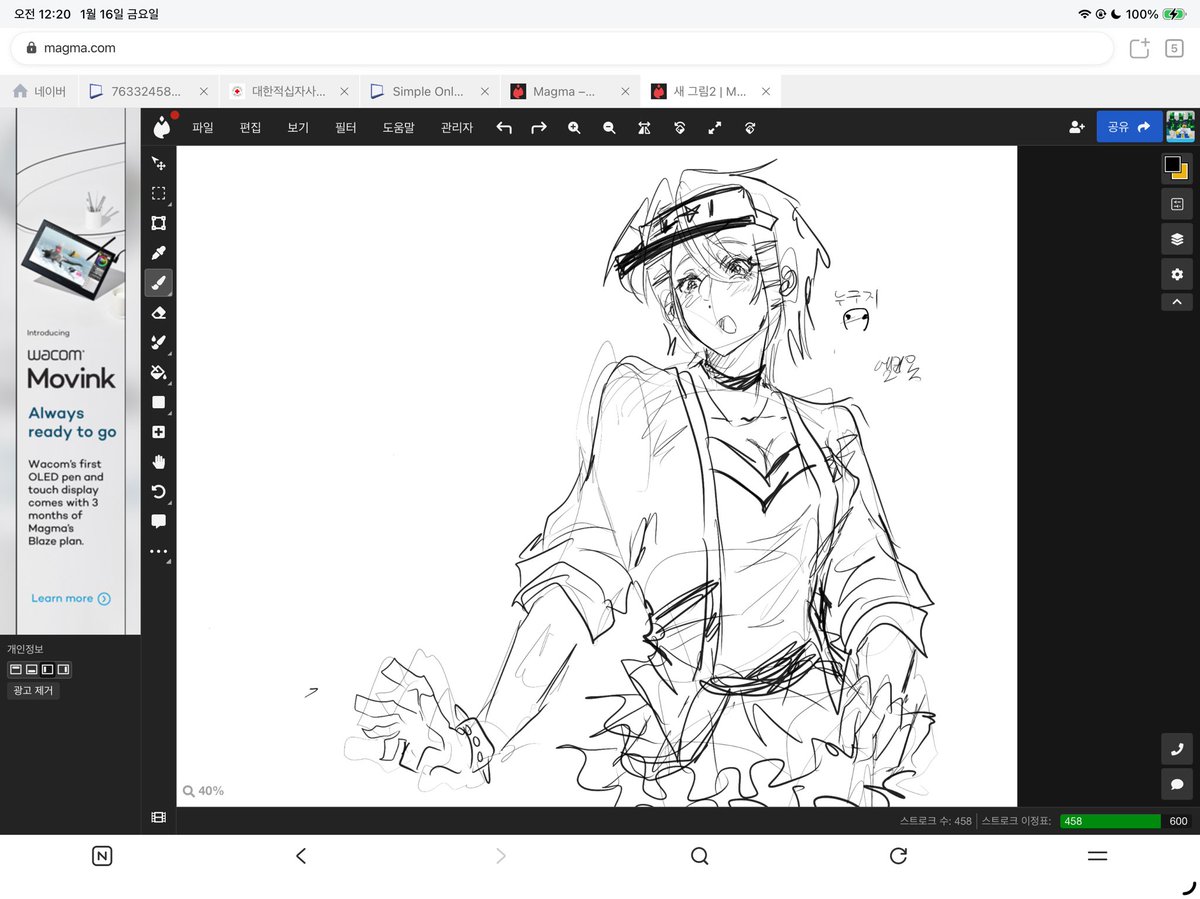Select the Rotate view tool
This screenshot has height=899, width=1200.
point(158,491)
